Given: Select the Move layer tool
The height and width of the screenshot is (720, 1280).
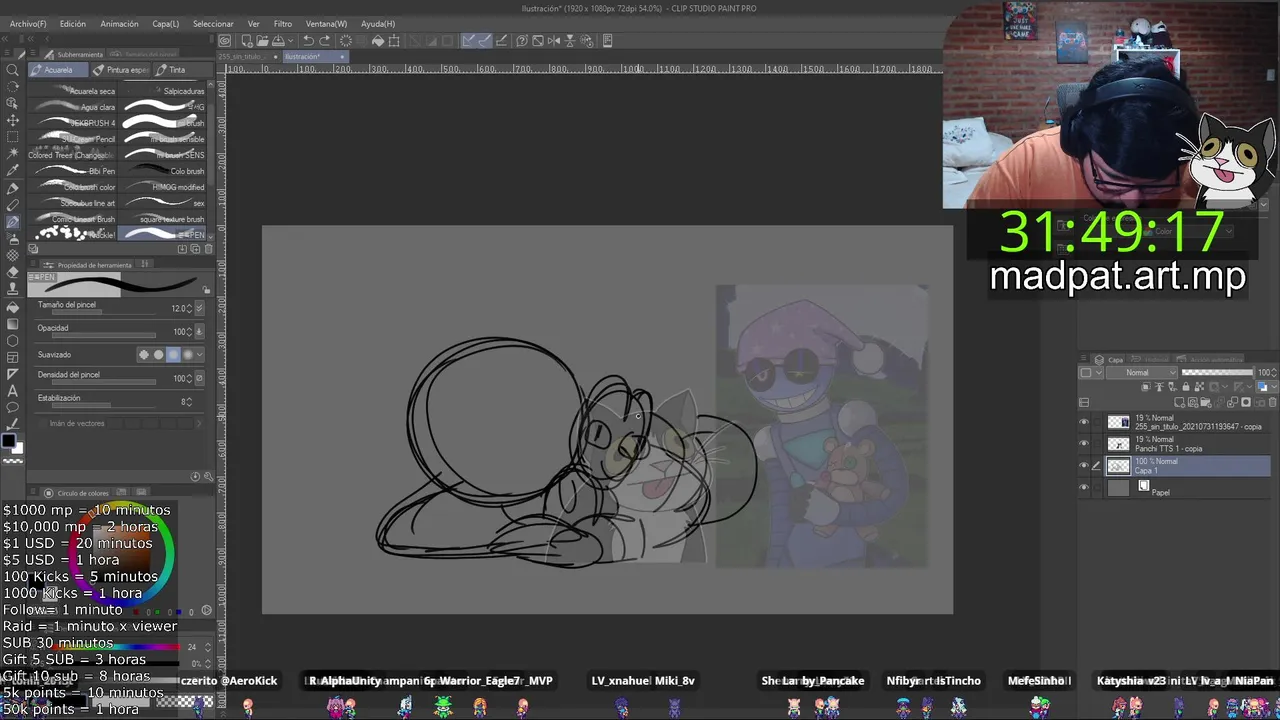Looking at the screenshot, I should coord(13,119).
